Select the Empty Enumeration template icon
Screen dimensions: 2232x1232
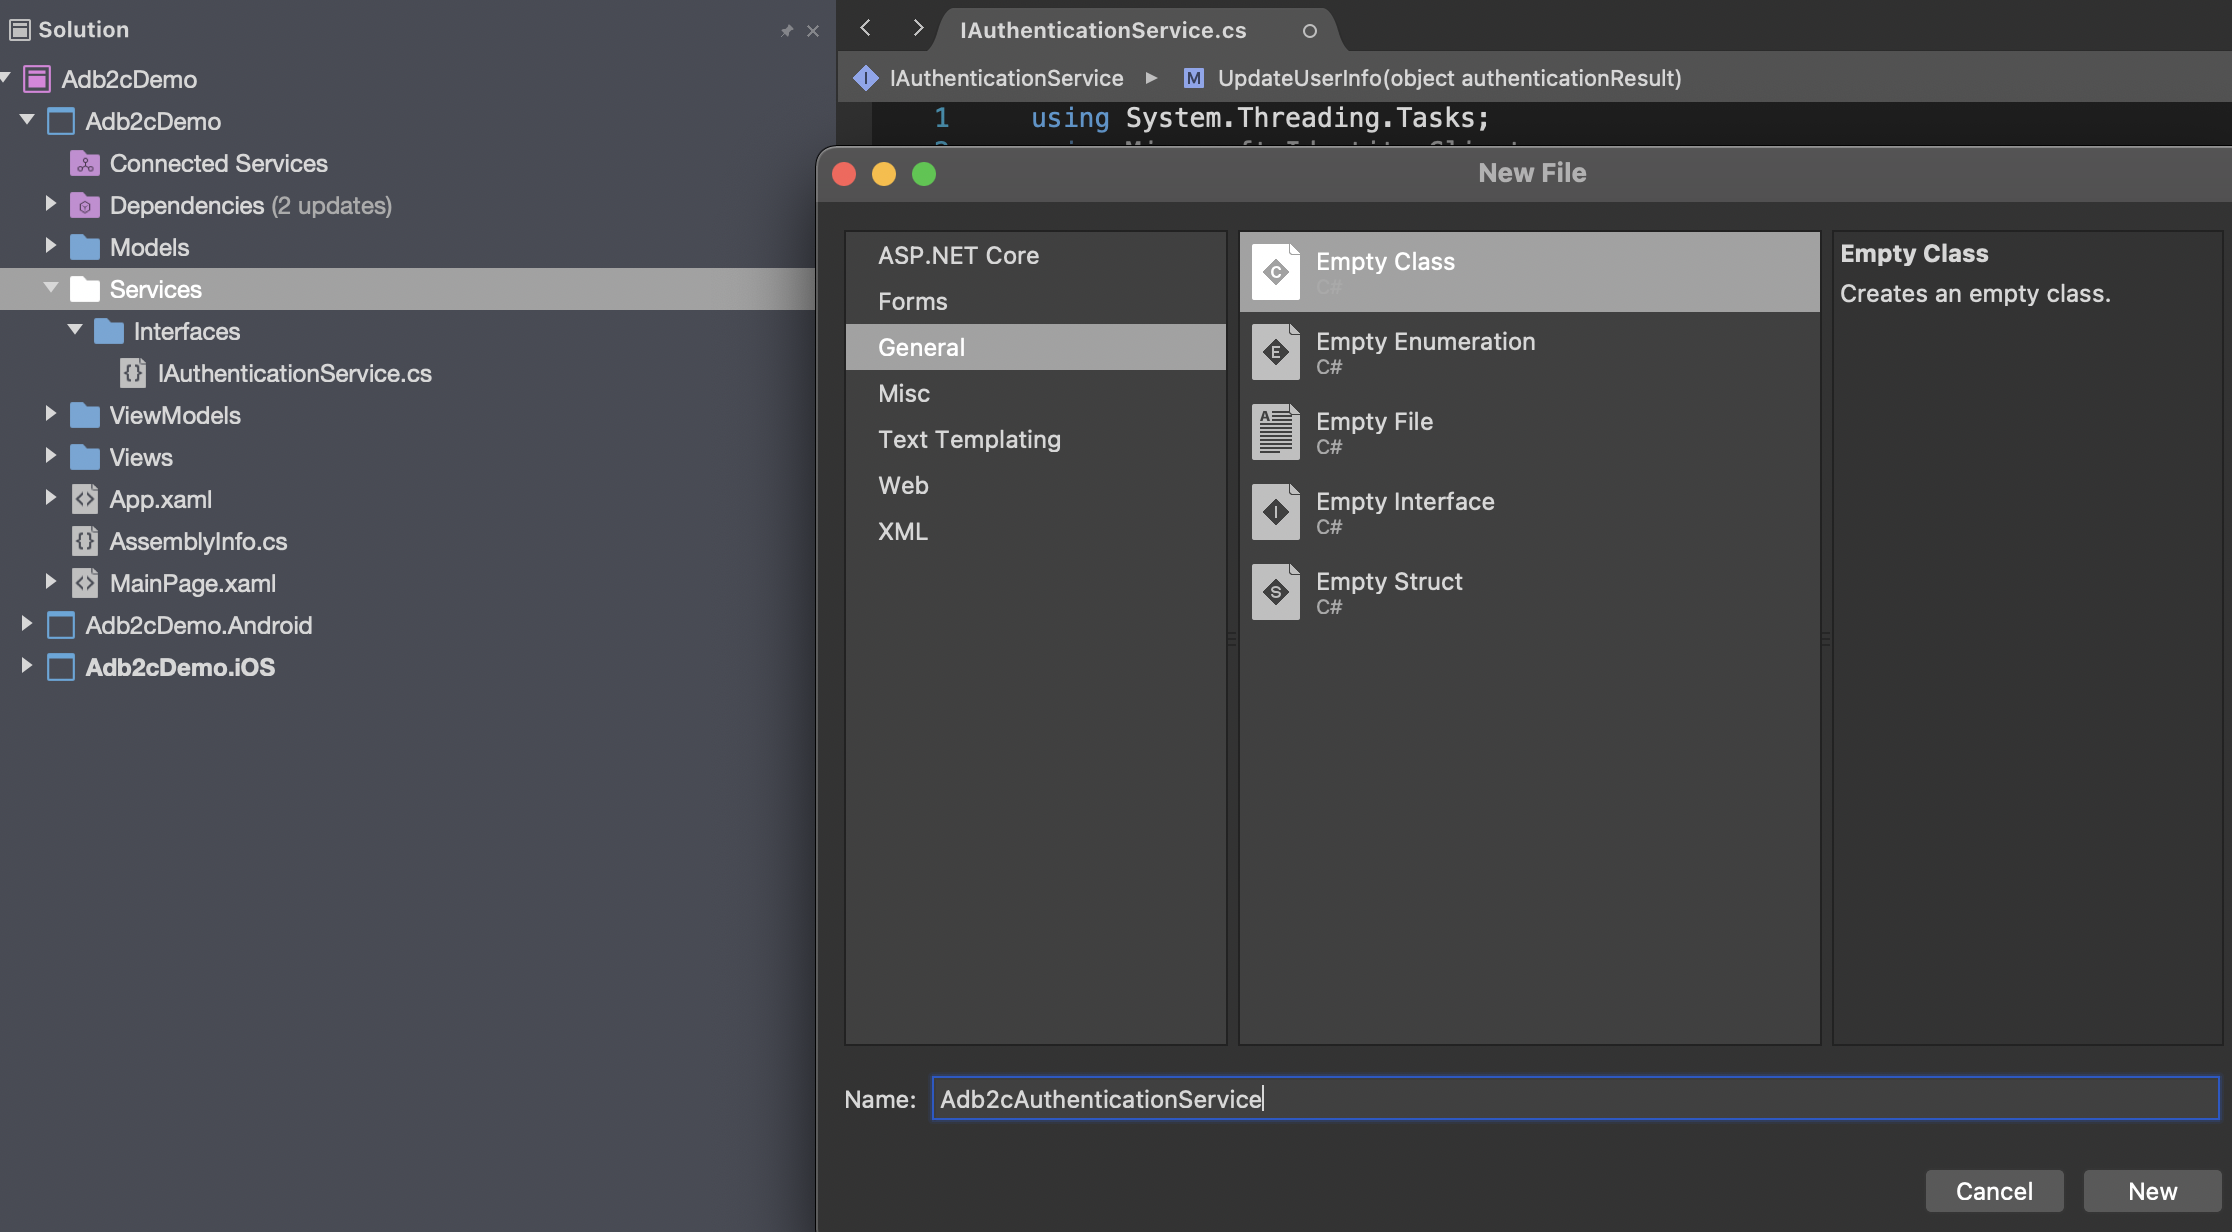click(x=1276, y=352)
